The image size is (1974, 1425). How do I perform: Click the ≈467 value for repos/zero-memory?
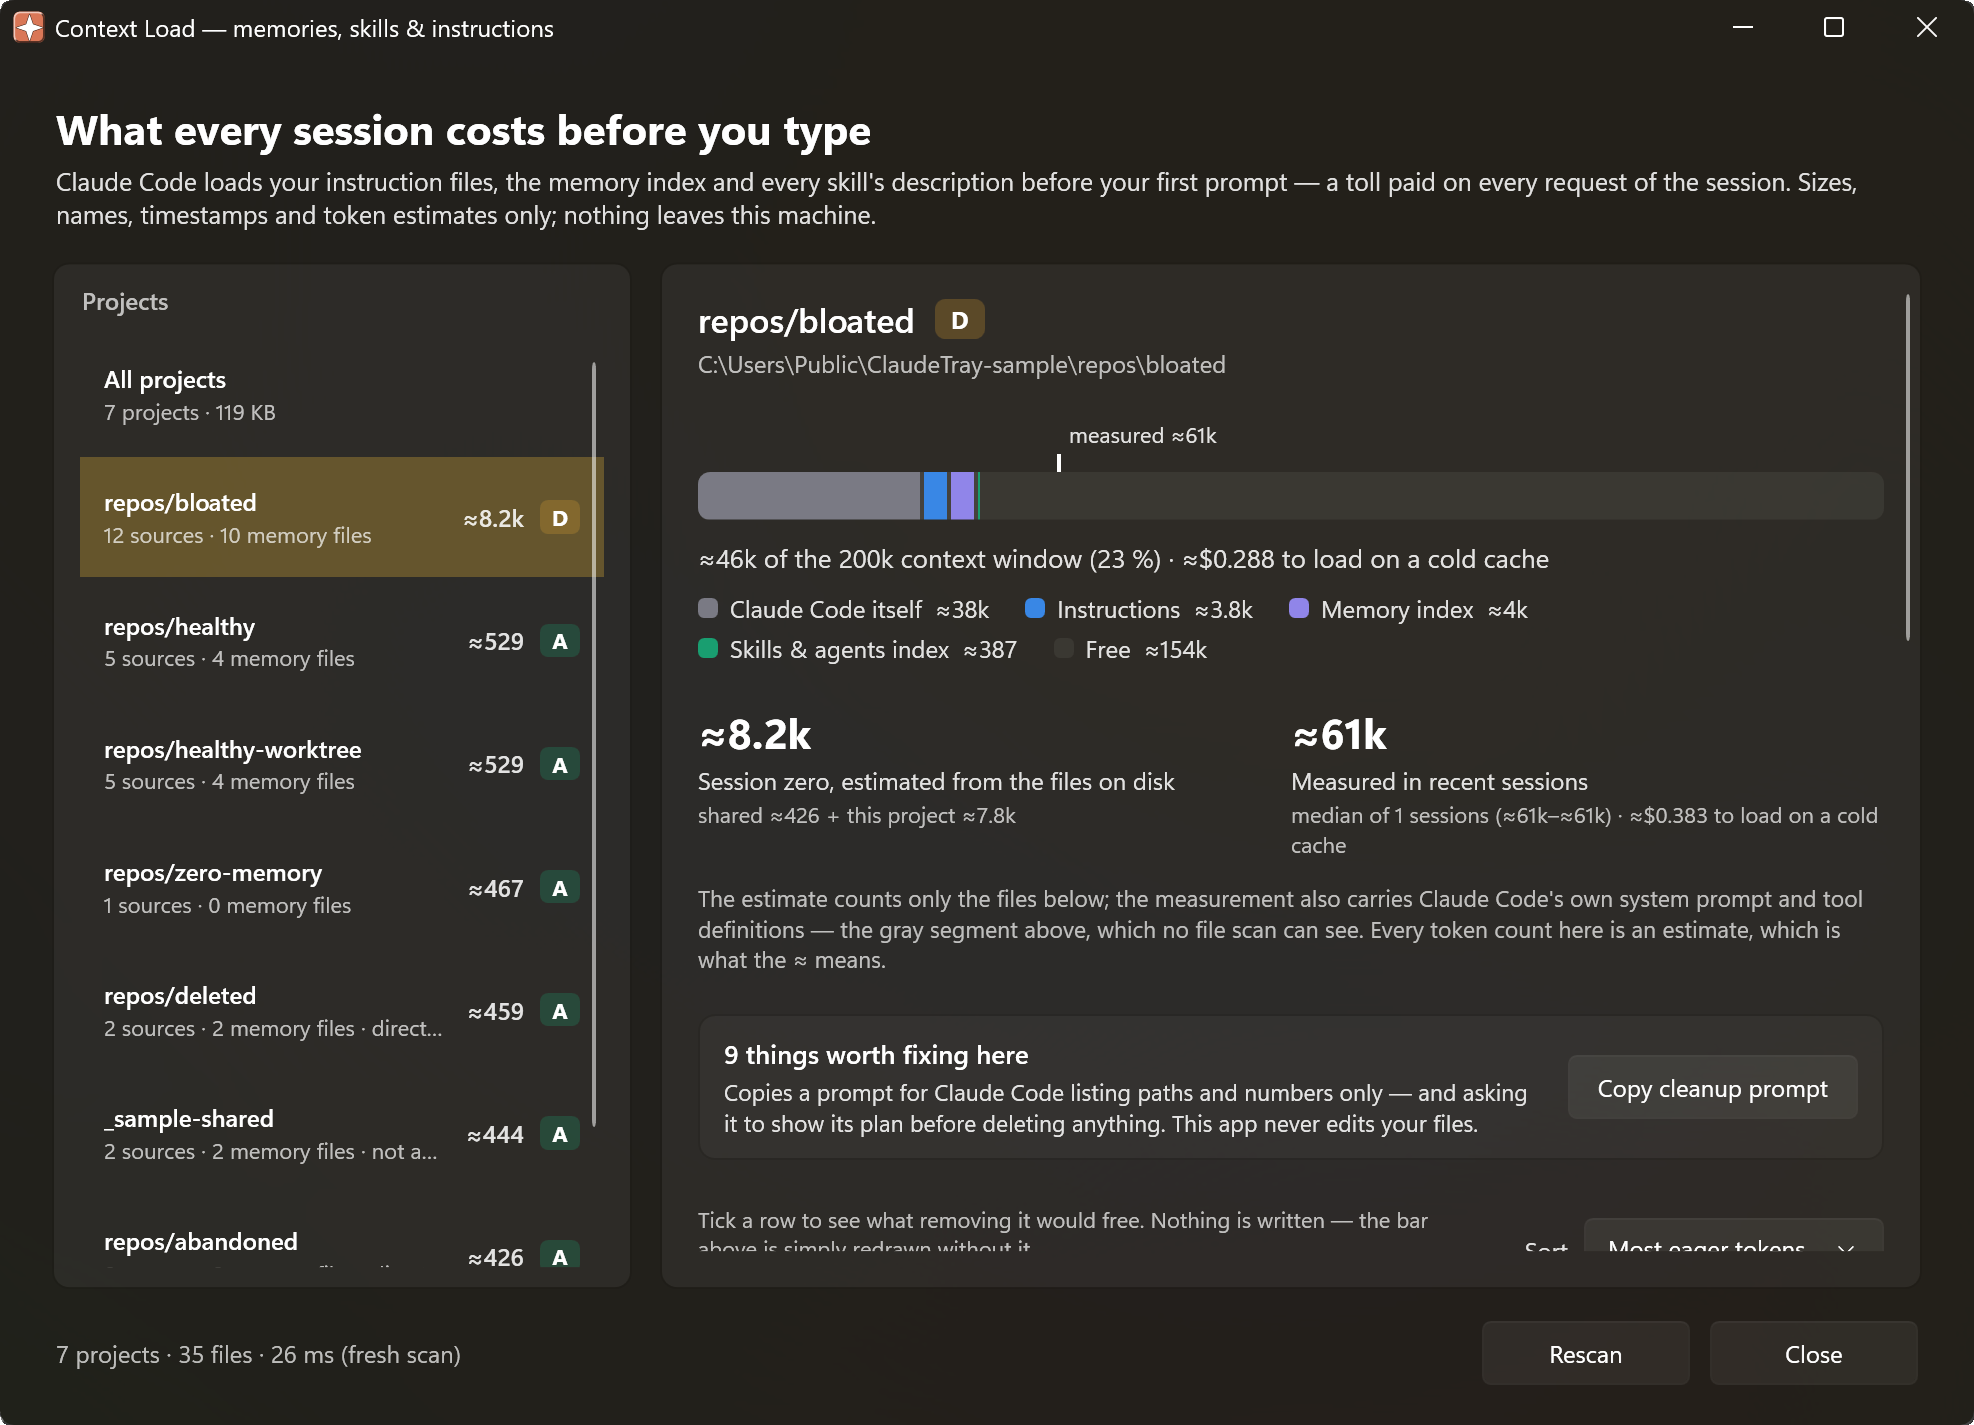[x=496, y=888]
